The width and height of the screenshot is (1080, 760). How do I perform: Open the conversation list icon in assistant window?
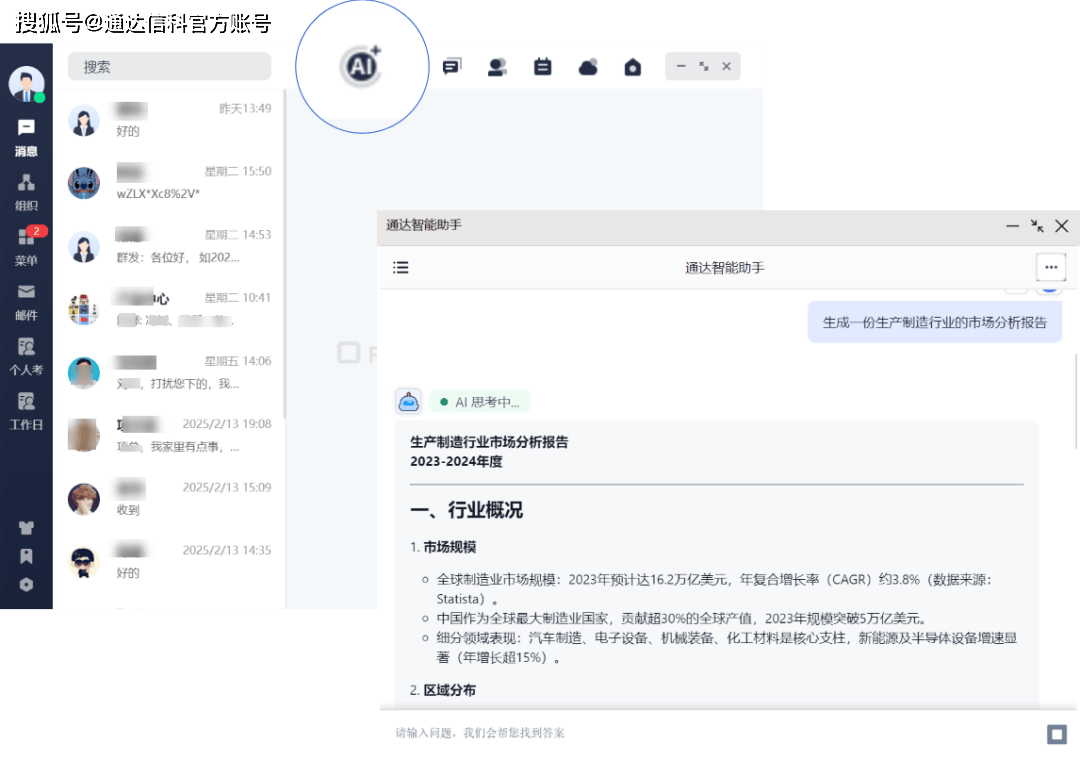coord(400,267)
